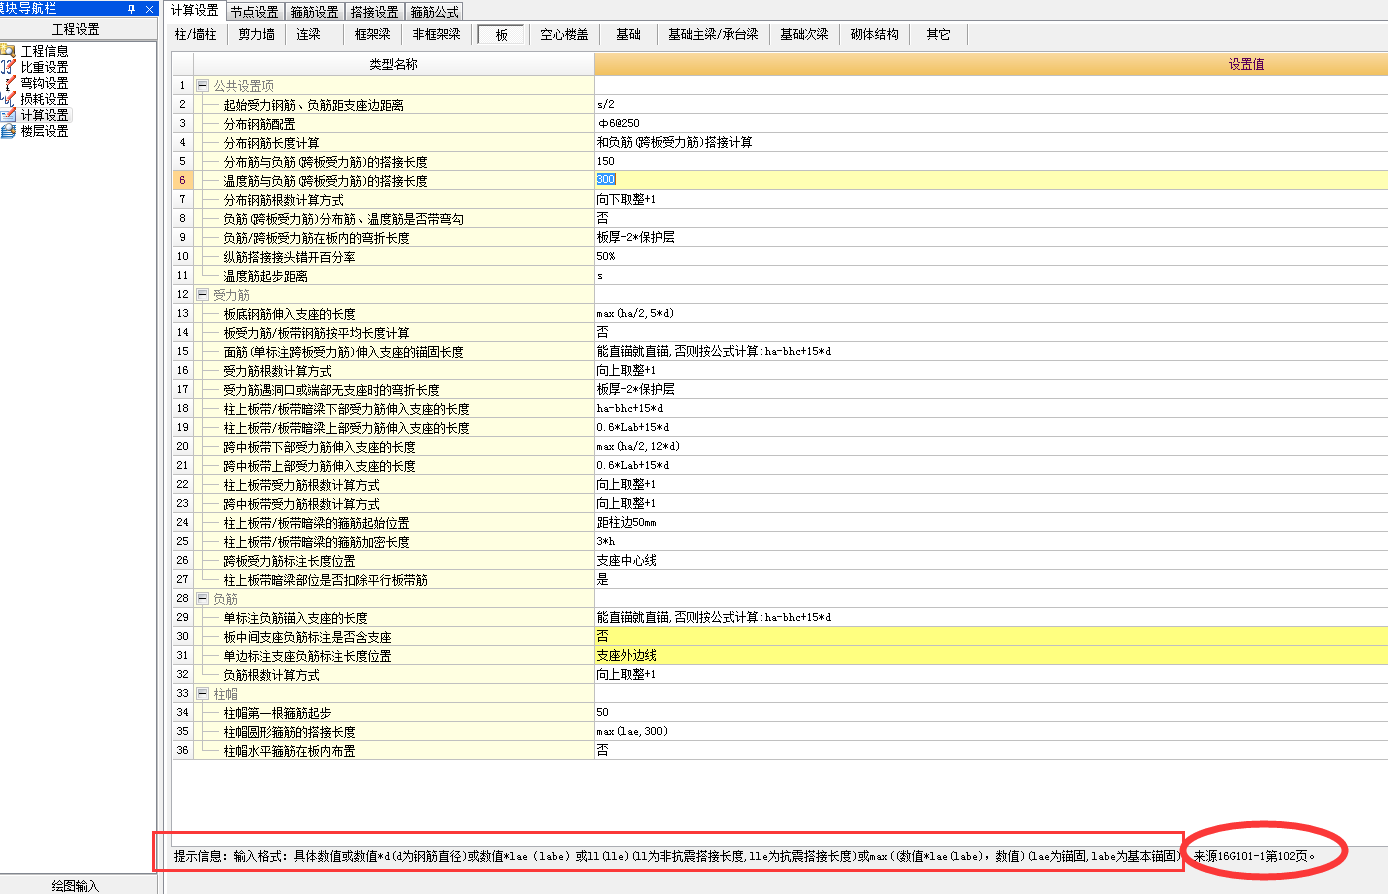The width and height of the screenshot is (1388, 894).
Task: Select the 砌体结构 component category
Action: 874,34
